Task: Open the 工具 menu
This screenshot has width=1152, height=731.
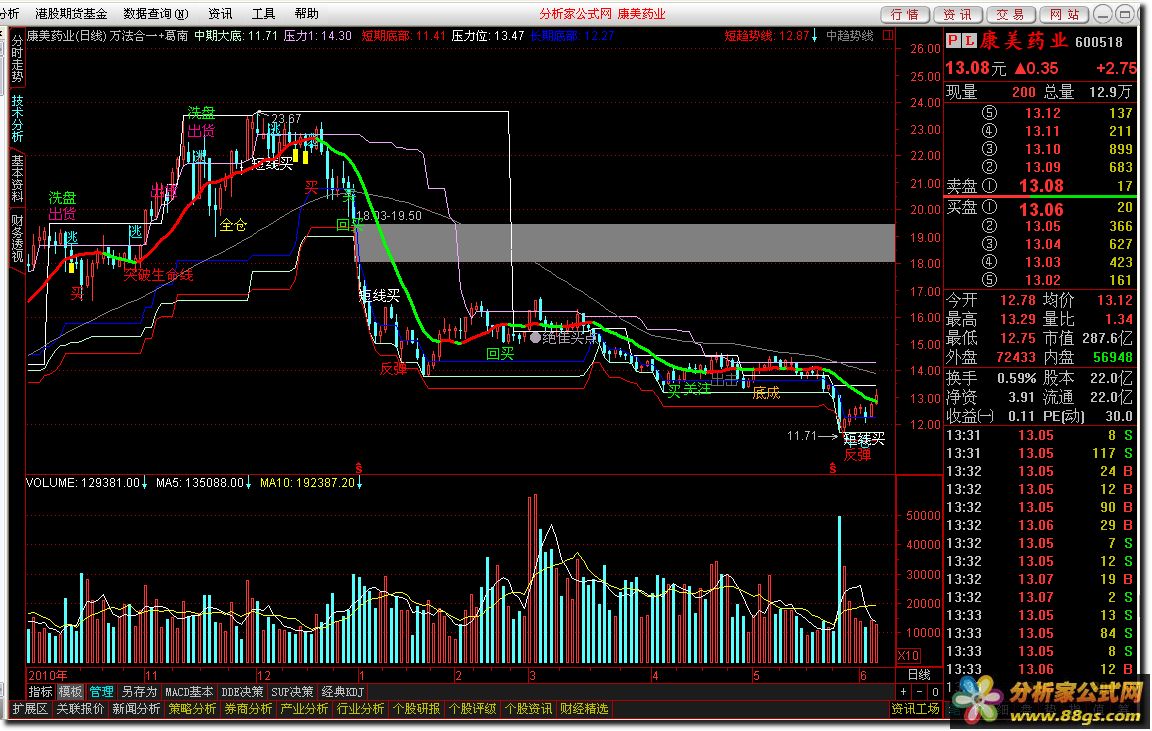Action: (263, 13)
